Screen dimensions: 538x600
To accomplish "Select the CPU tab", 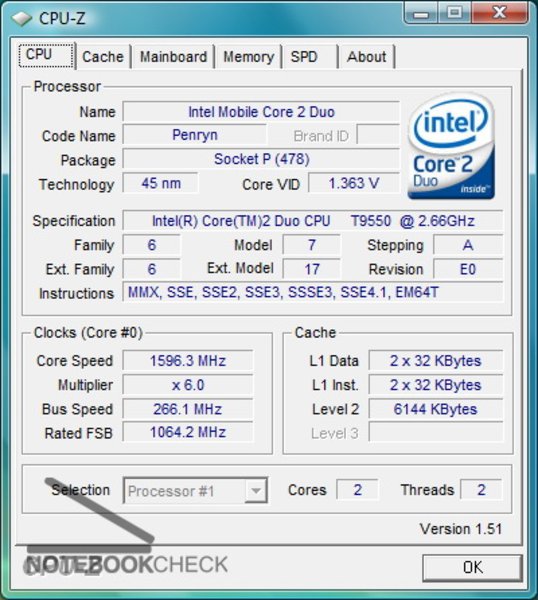I will coord(46,55).
